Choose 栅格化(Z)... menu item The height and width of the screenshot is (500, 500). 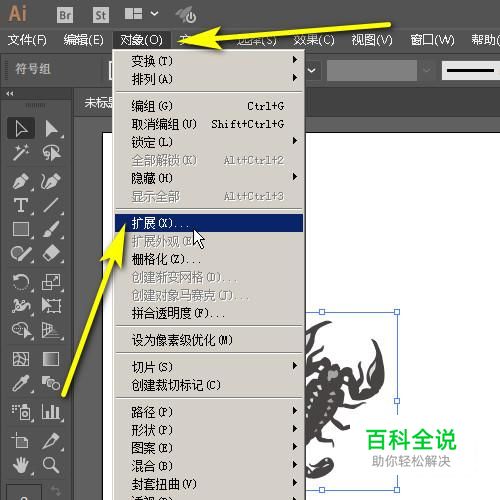point(209,259)
